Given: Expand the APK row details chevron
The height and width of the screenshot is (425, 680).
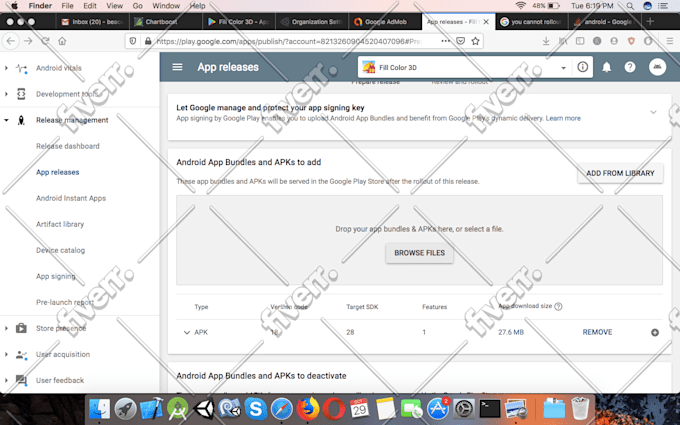Looking at the screenshot, I should (186, 332).
